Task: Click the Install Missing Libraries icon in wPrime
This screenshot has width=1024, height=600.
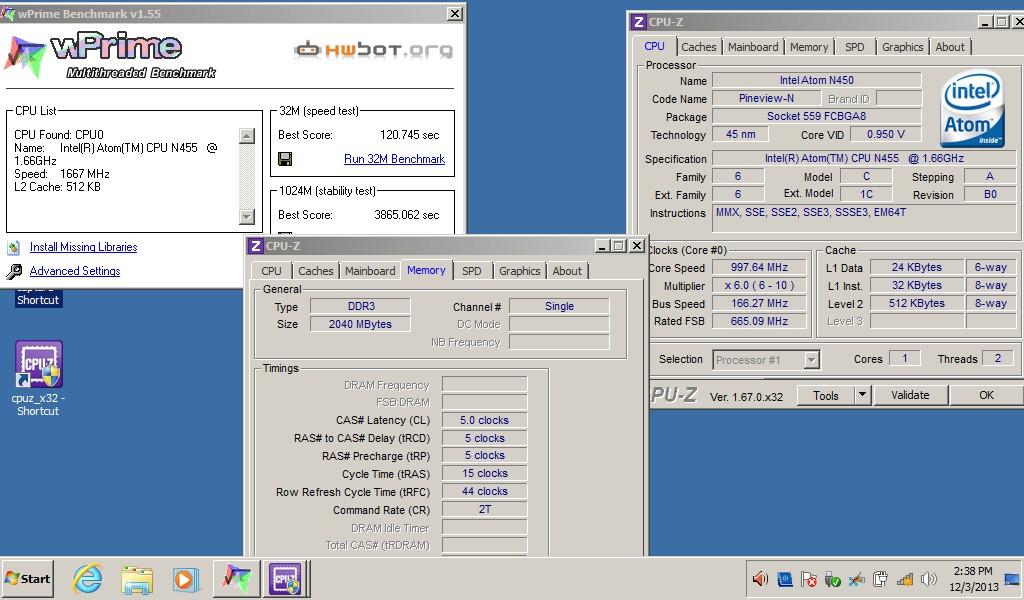Action: coord(14,247)
